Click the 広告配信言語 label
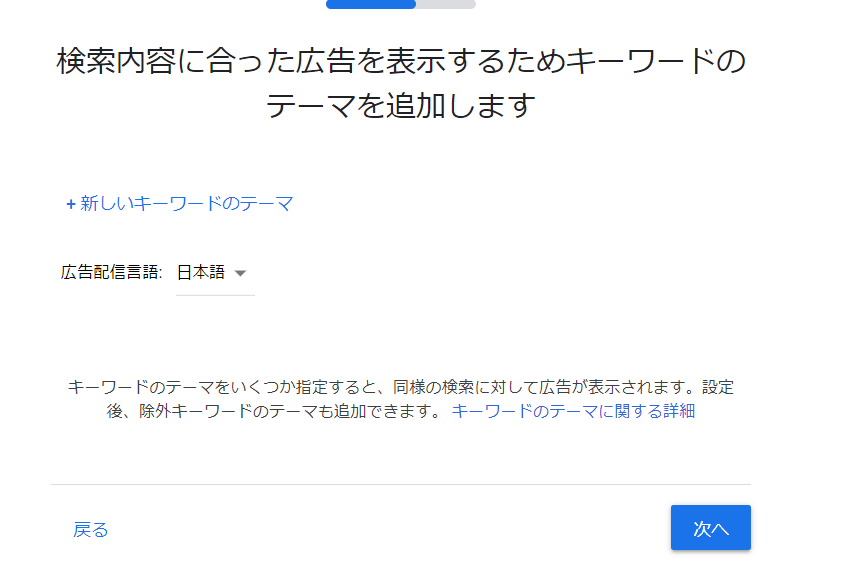Viewport: 848px width, 588px height. coord(111,272)
